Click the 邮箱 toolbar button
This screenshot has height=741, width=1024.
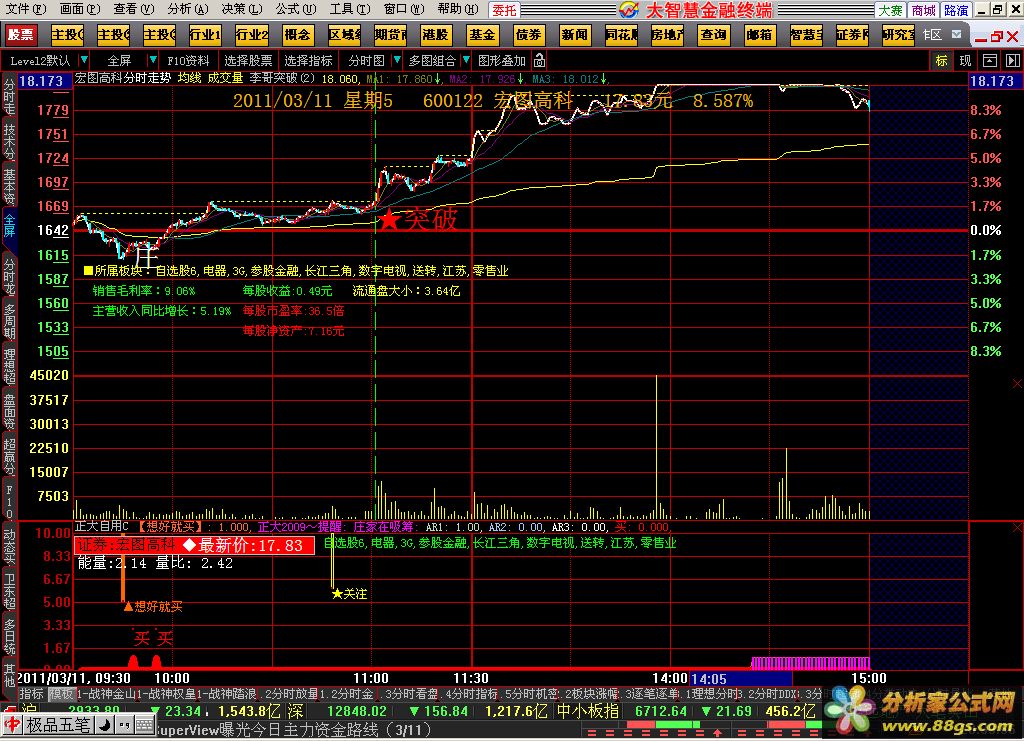coord(760,35)
